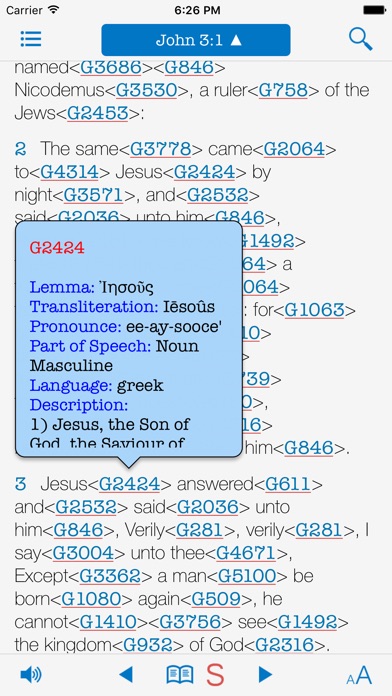Tap G2424 popup heading in red
392x696 pixels.
click(57, 248)
